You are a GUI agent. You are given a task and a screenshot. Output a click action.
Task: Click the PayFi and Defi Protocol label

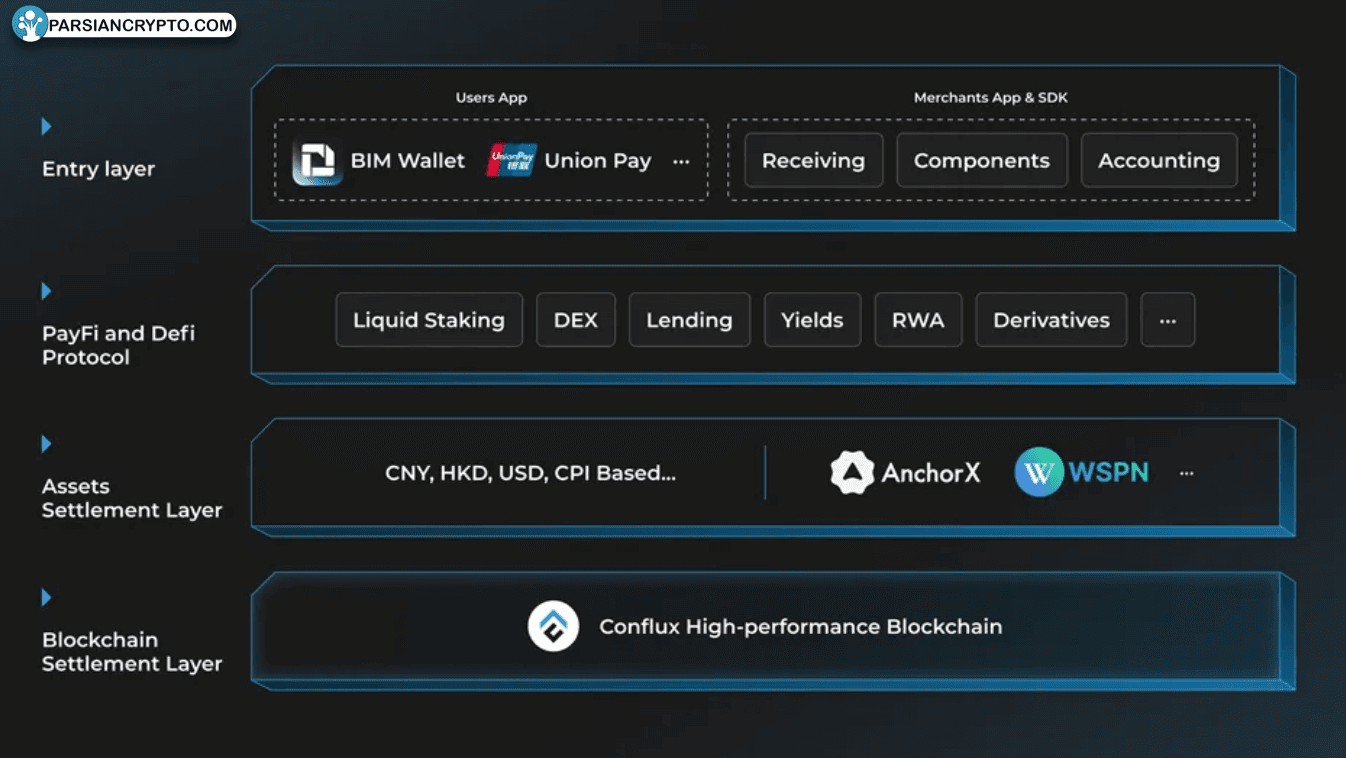(118, 345)
